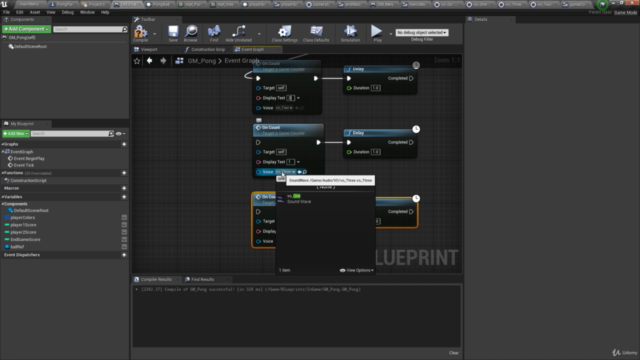640x360 pixels.
Task: Select Event BeginPlay in graph list
Action: click(29, 158)
